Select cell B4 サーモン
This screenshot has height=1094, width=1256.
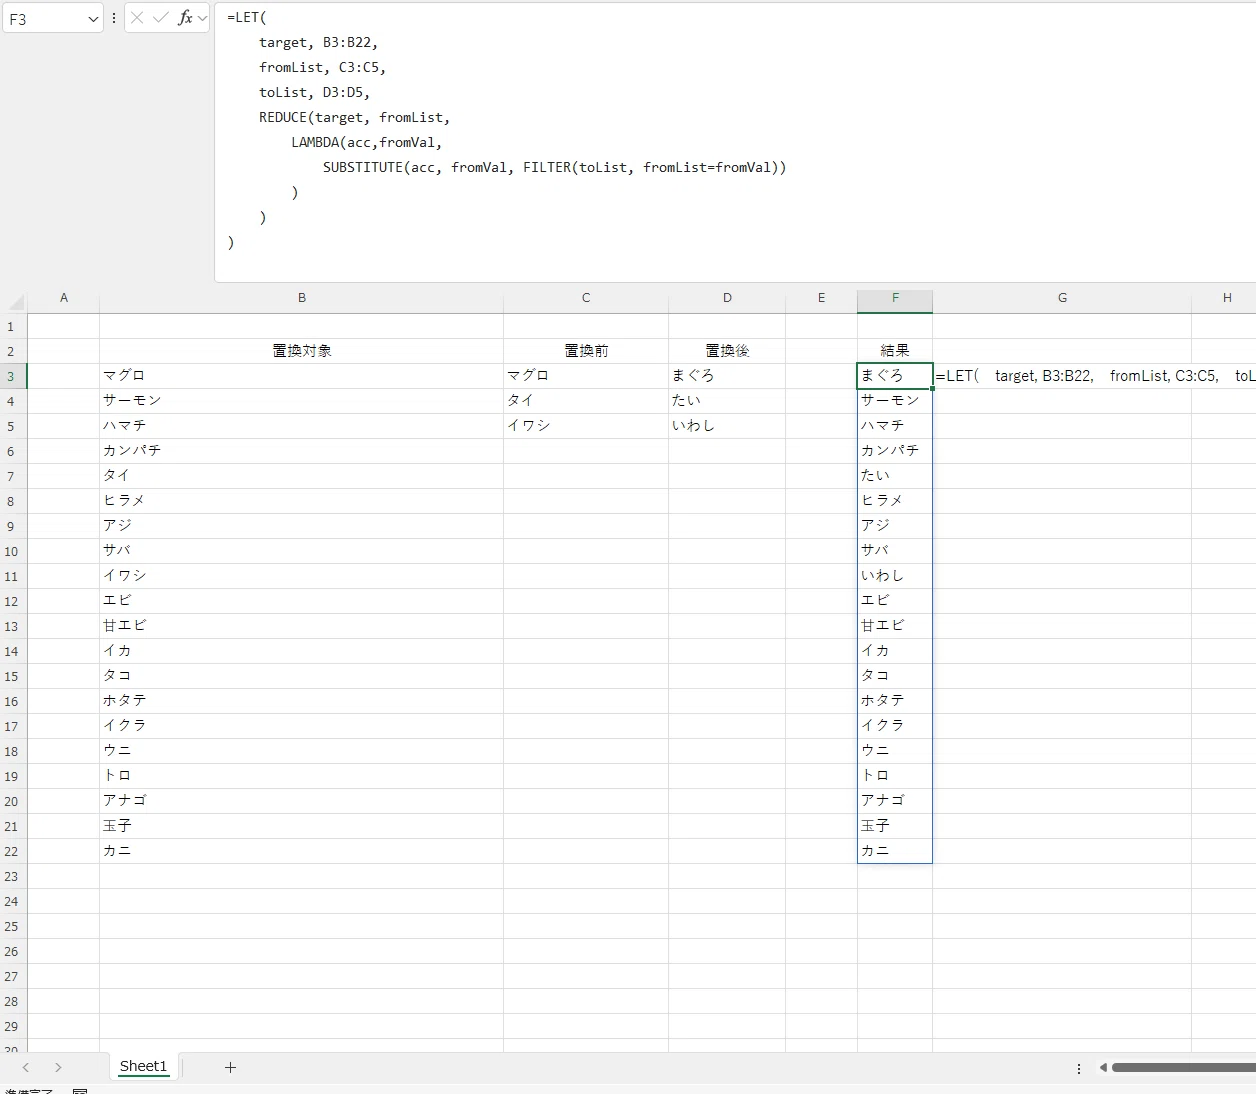tap(302, 401)
